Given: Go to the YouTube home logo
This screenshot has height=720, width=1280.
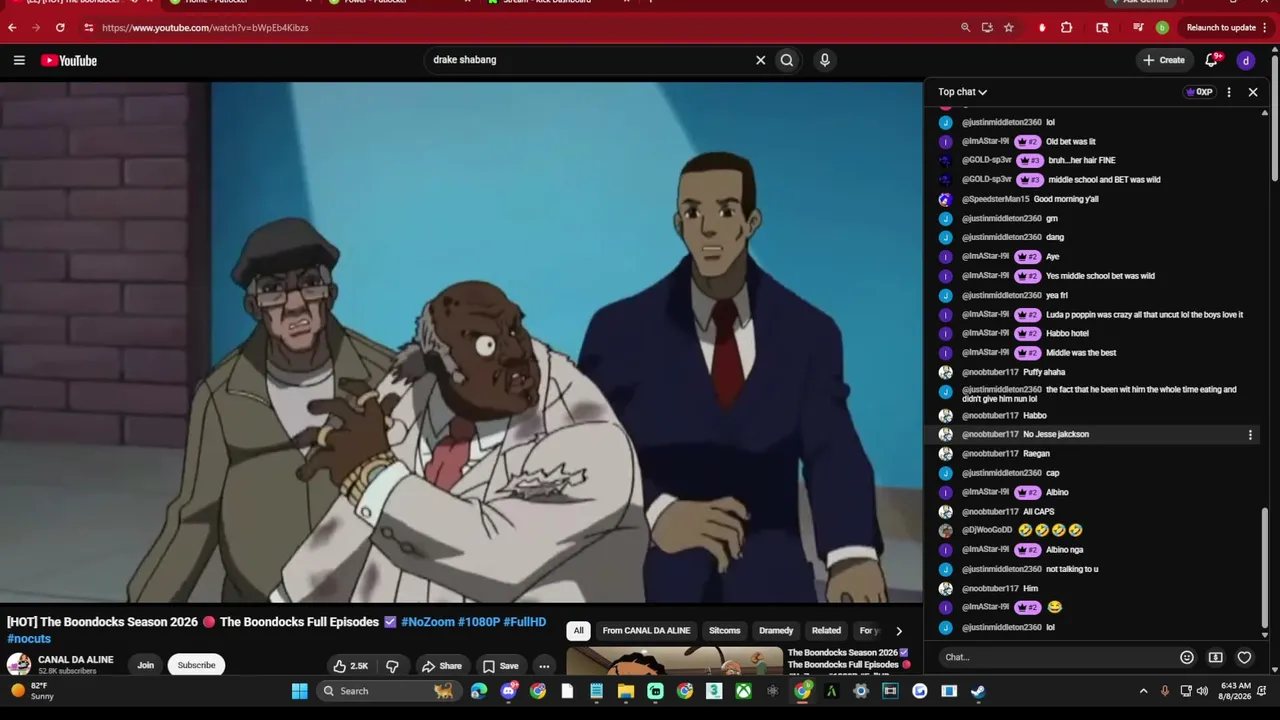Looking at the screenshot, I should (x=69, y=60).
